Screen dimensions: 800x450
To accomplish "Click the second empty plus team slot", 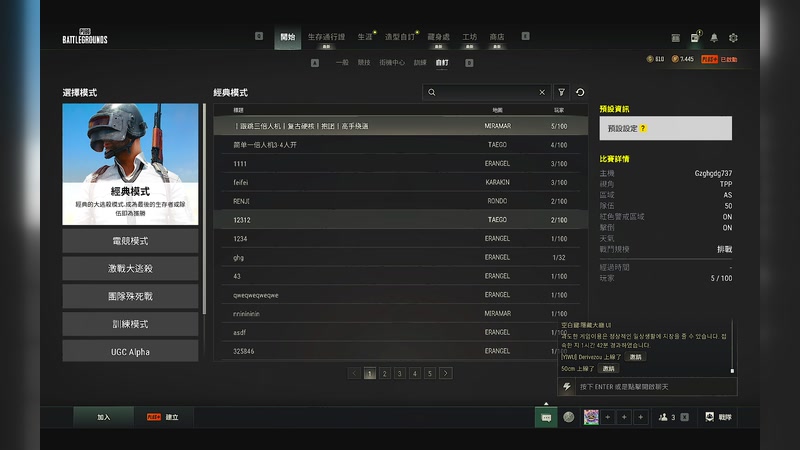I will 624,417.
